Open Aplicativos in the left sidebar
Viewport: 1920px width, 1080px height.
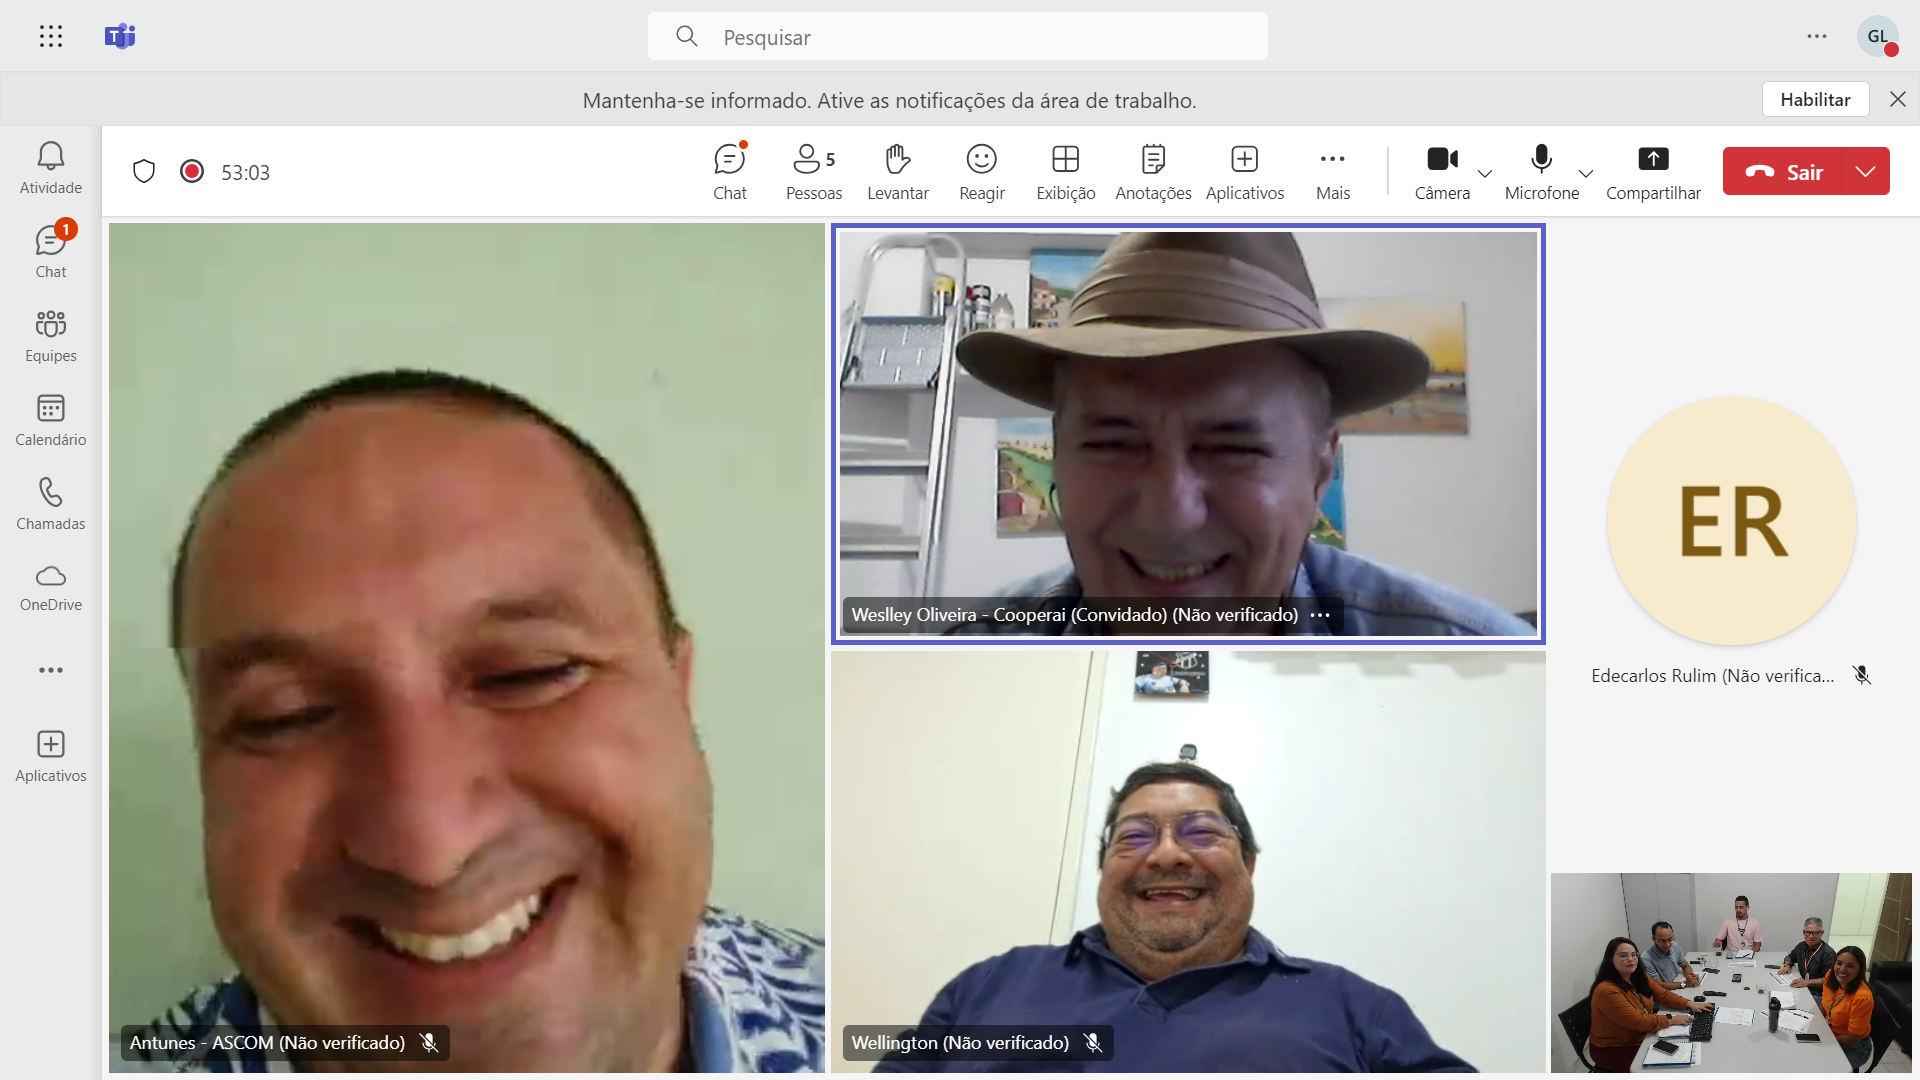(x=51, y=756)
